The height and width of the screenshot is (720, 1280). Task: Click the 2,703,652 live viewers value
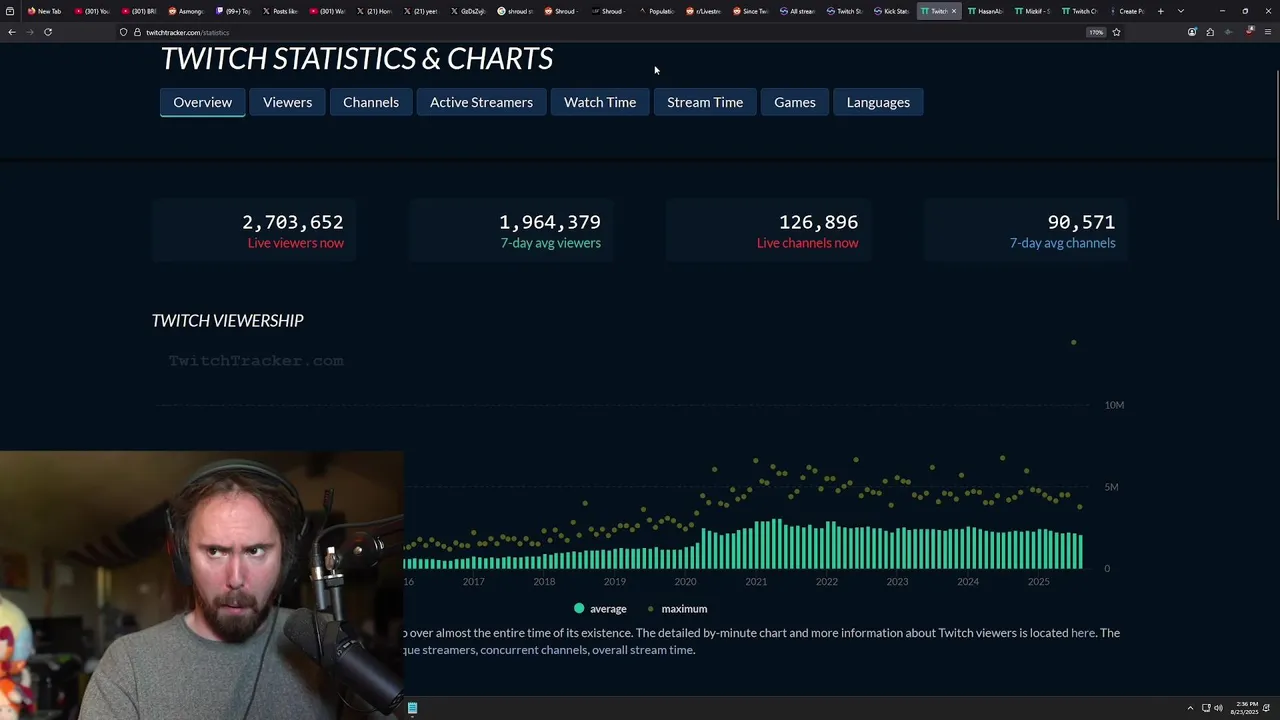tap(293, 222)
